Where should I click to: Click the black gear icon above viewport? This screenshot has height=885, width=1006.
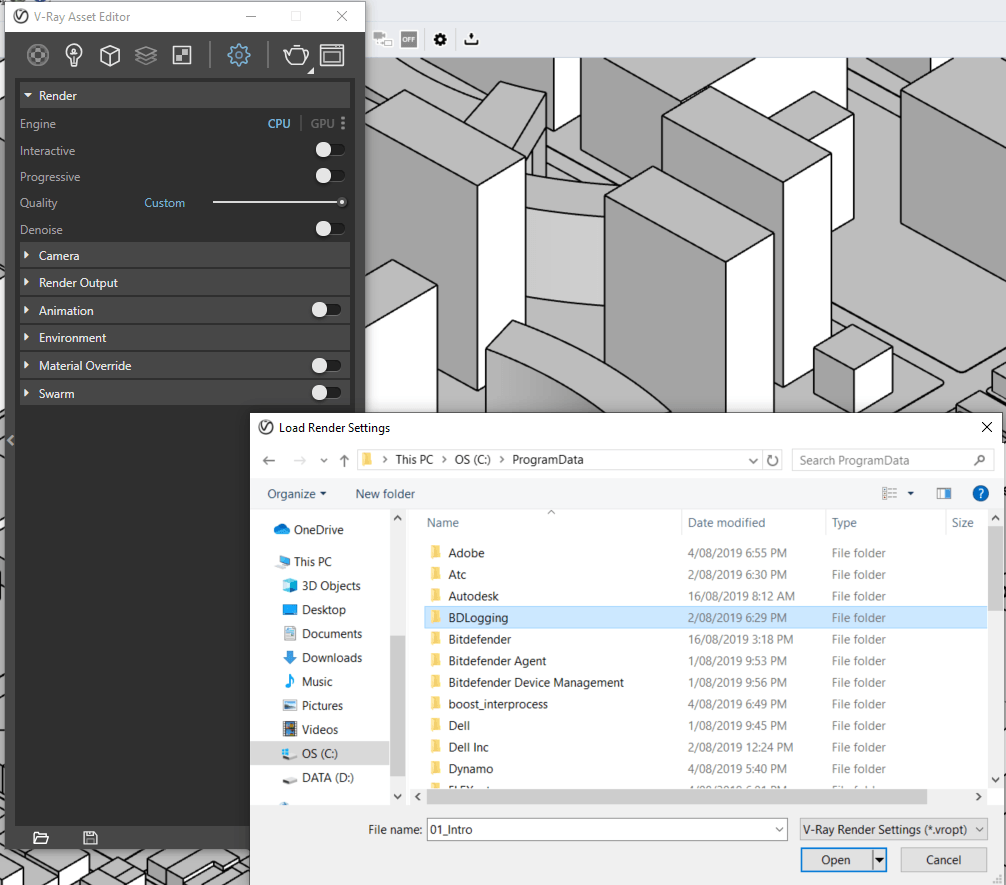[440, 39]
